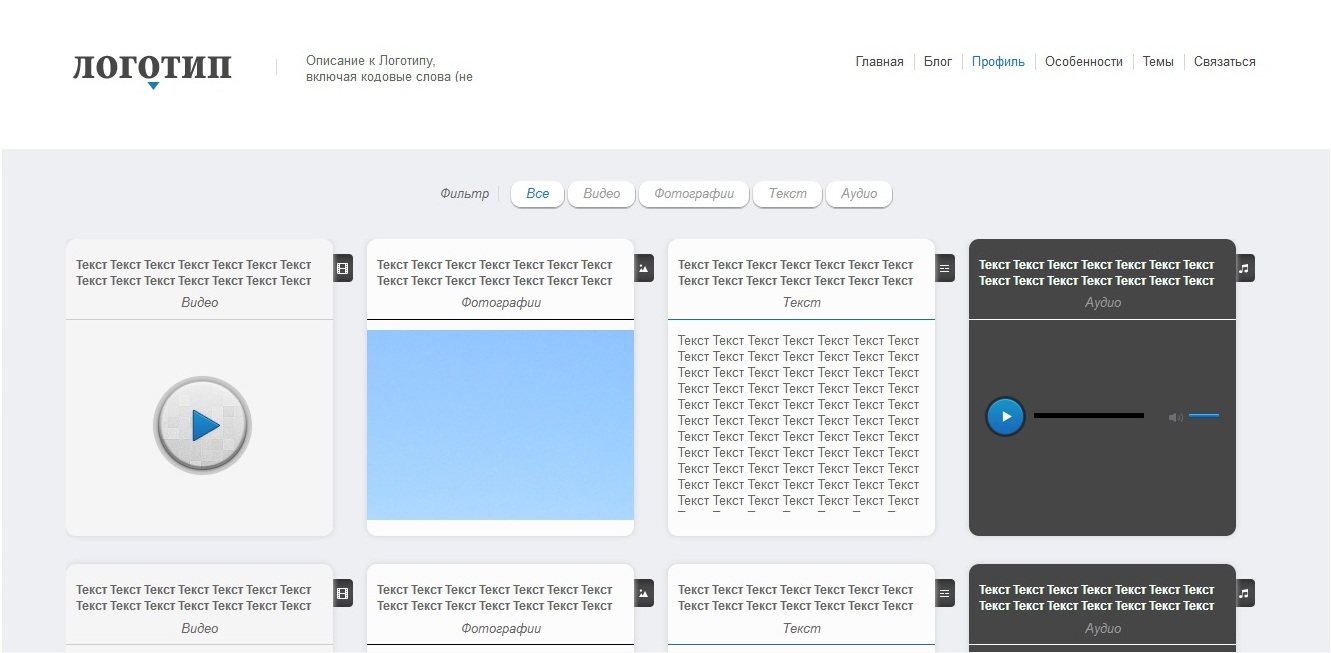Mute audio using the speaker icon
The width and height of the screenshot is (1331, 653).
1175,417
